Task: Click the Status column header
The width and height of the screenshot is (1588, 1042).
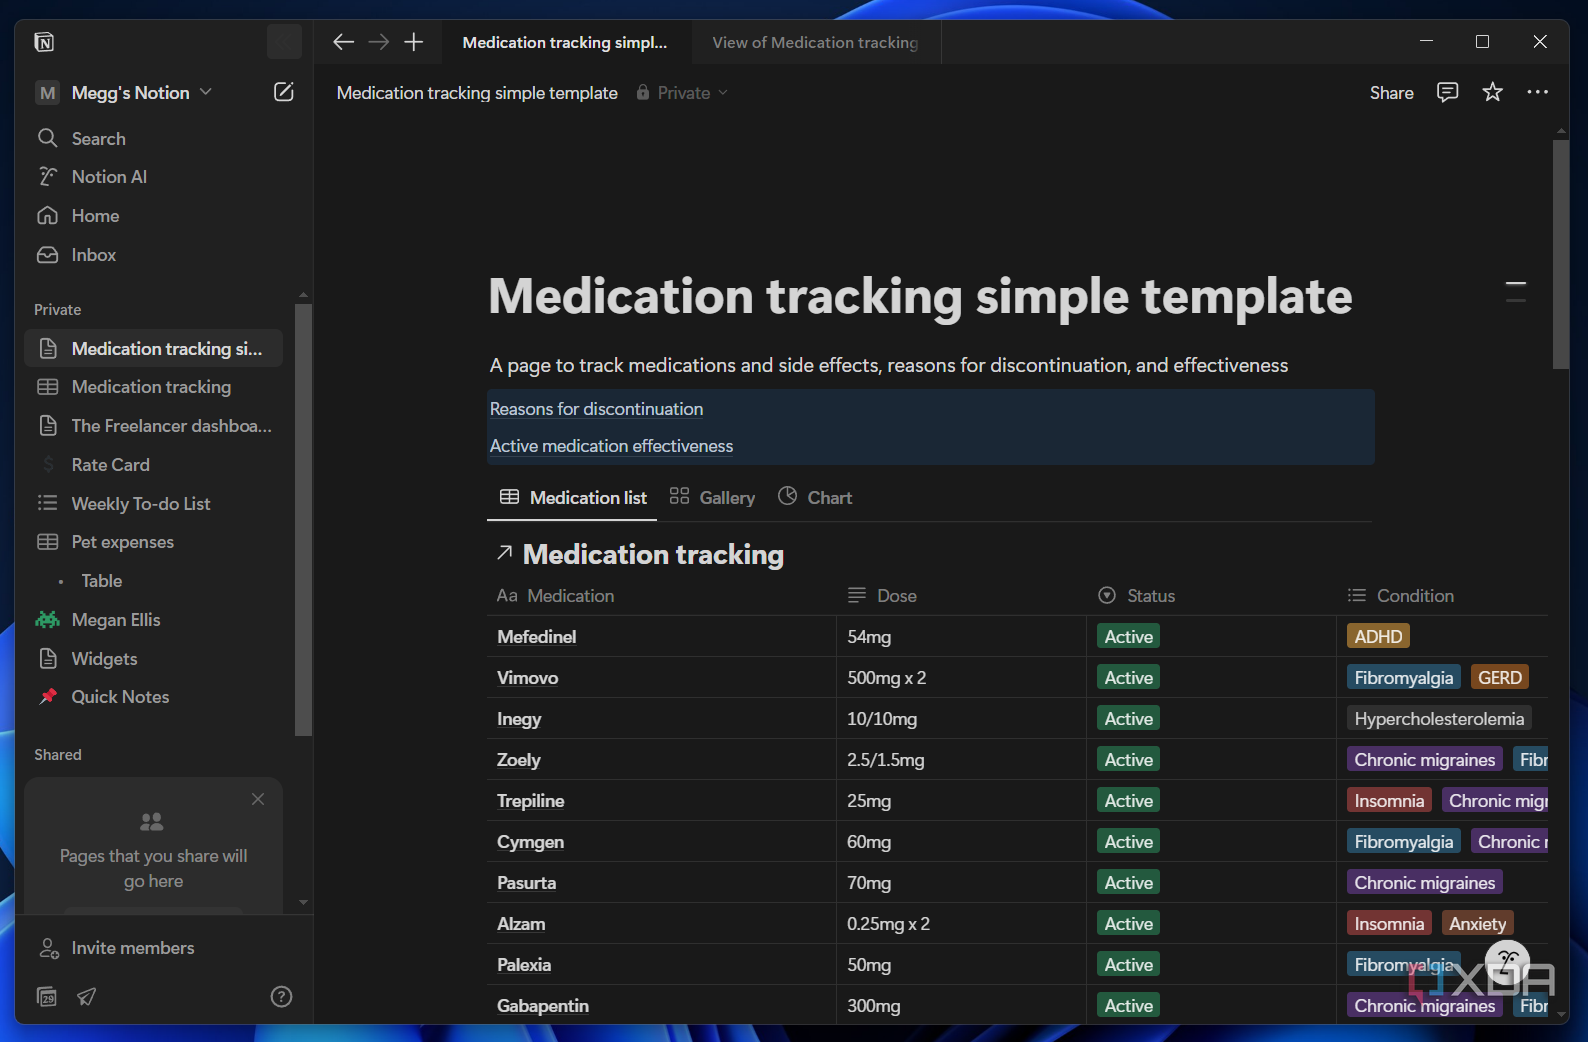Action: coord(1211,596)
